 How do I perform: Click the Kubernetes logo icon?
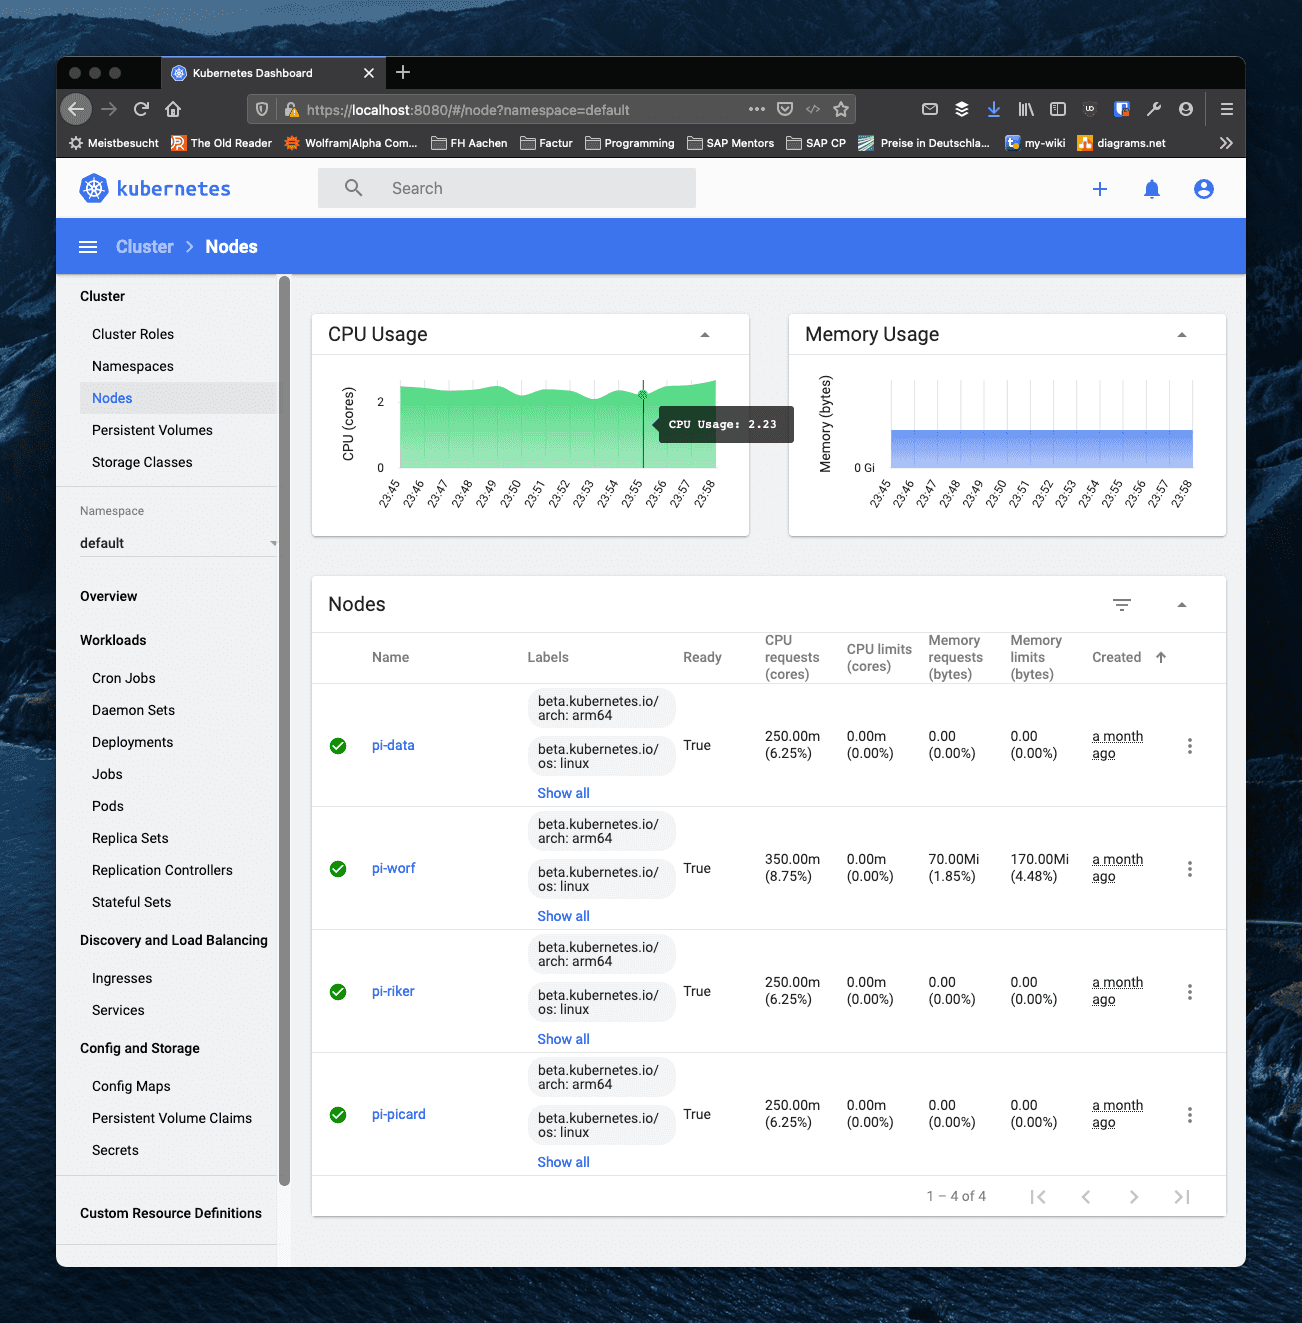click(94, 188)
